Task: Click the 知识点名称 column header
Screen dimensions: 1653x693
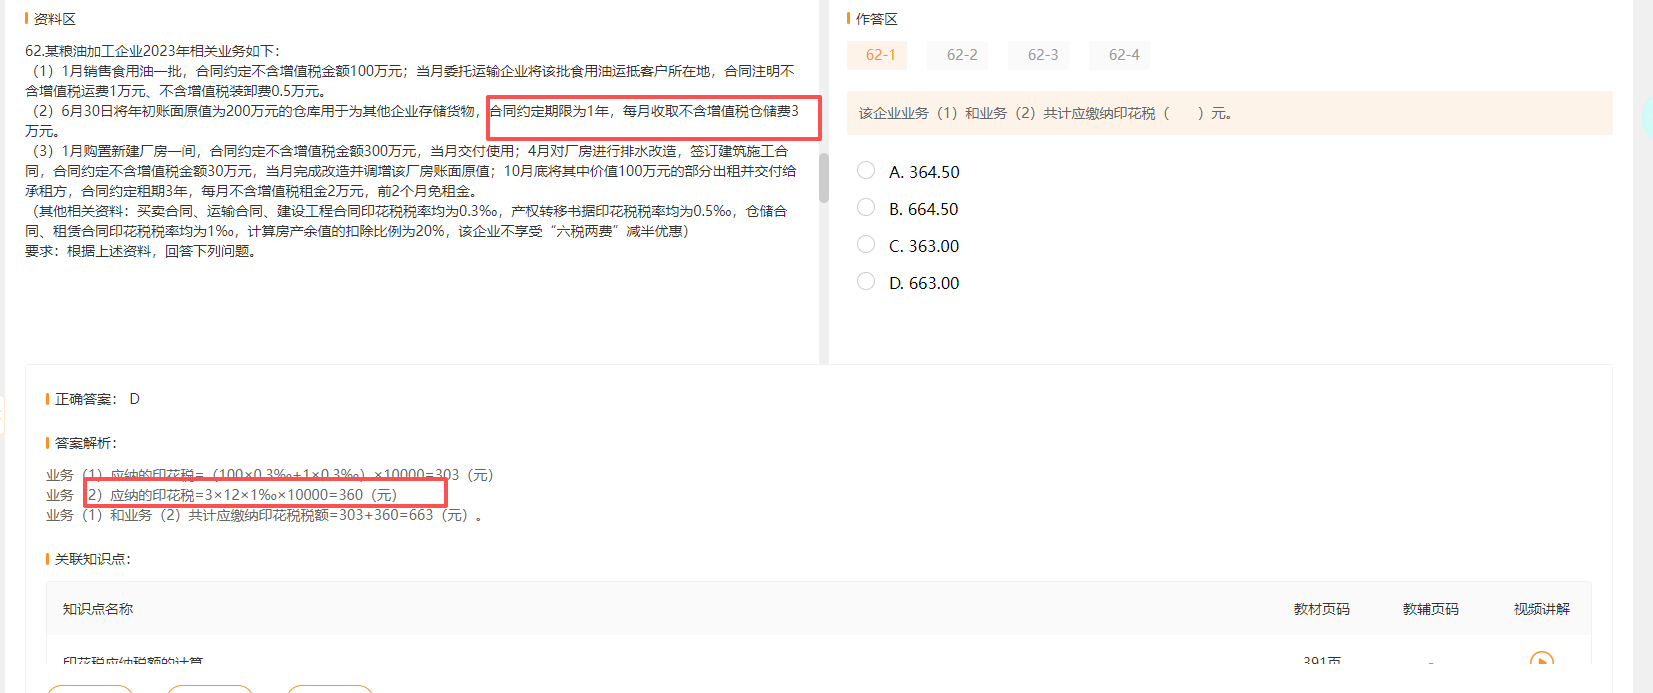Action: (x=98, y=609)
